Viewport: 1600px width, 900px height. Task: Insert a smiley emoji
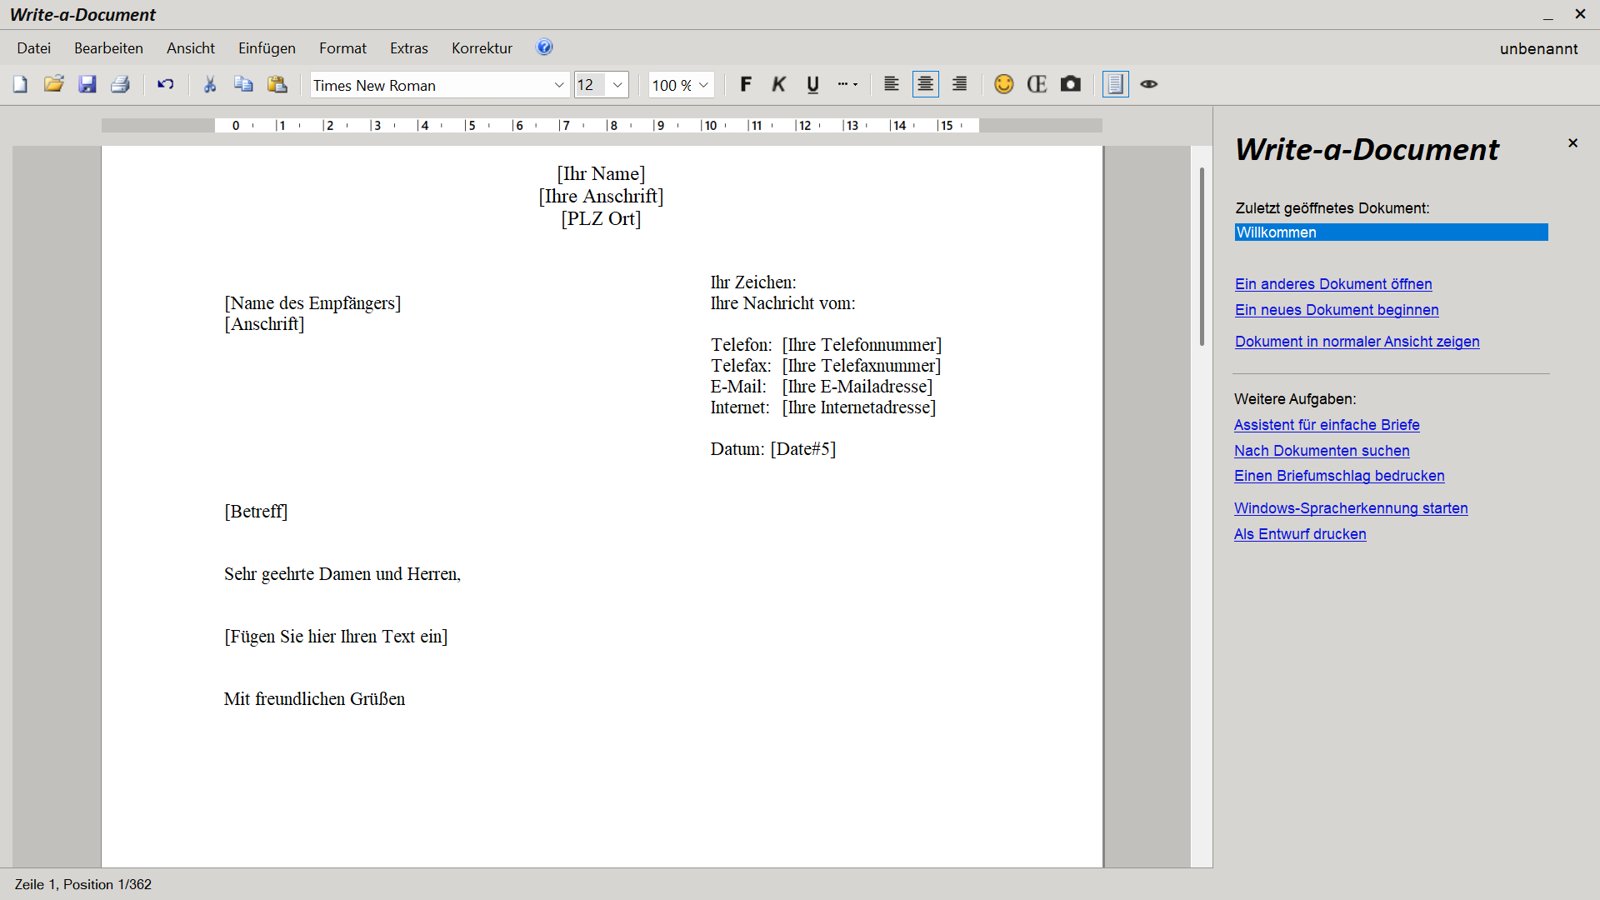point(1004,85)
